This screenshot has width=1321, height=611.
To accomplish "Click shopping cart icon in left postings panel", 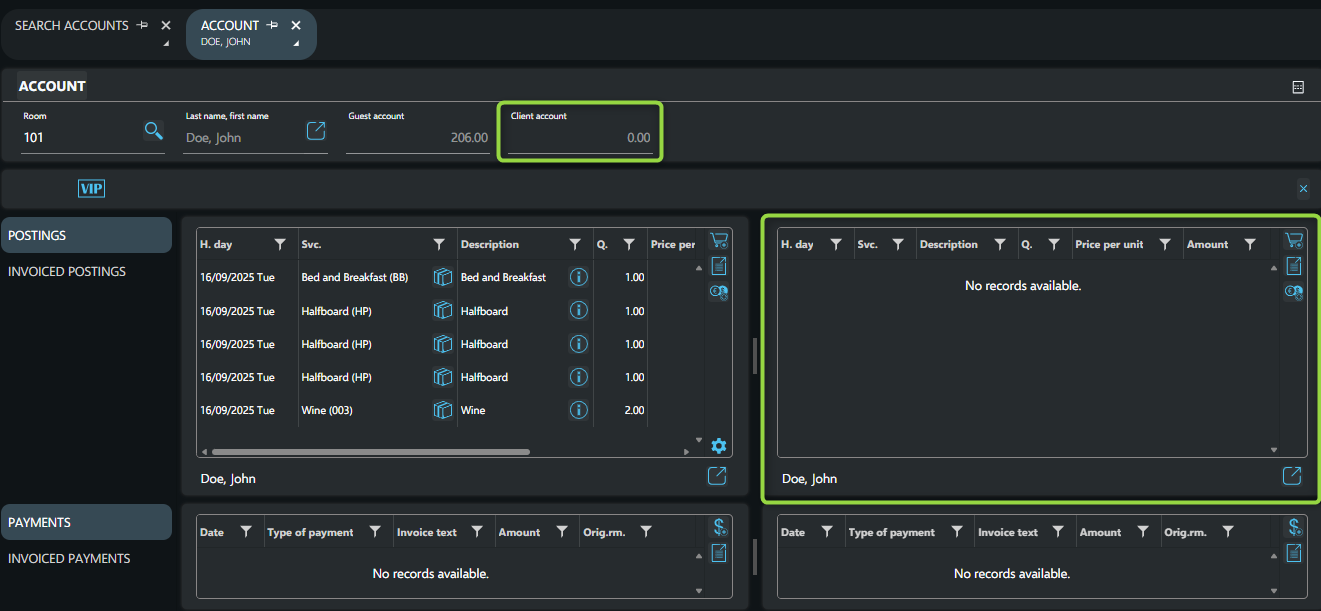I will click(718, 241).
